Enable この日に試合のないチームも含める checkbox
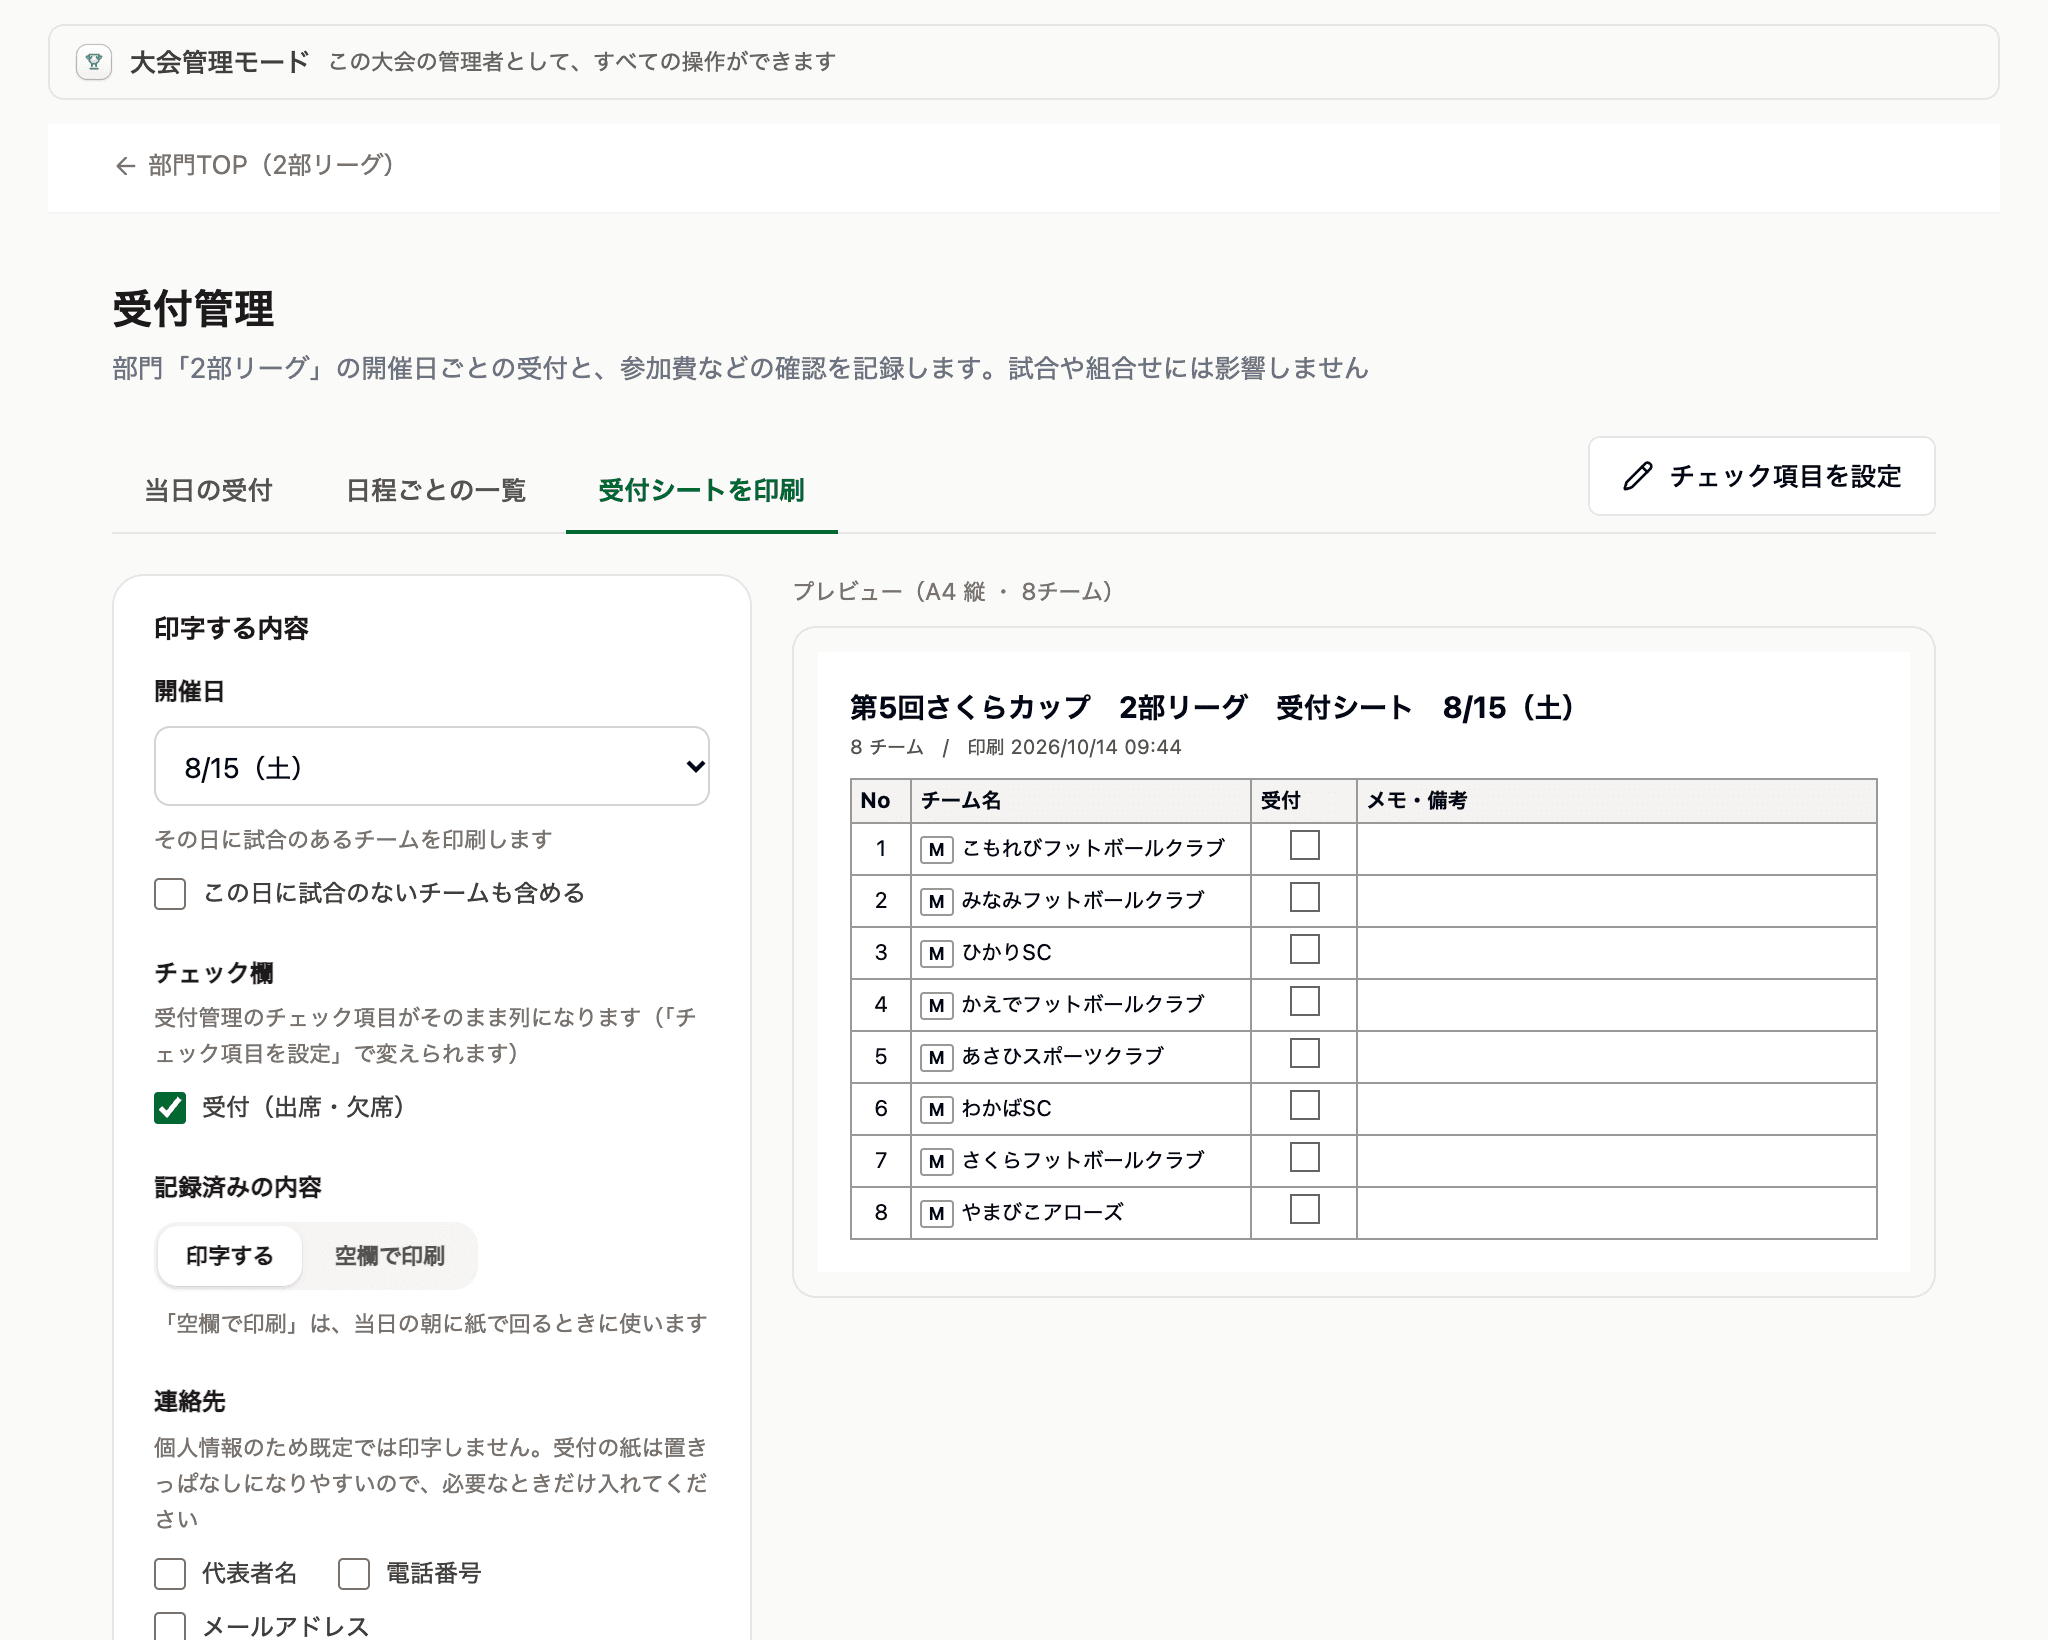 coord(170,894)
